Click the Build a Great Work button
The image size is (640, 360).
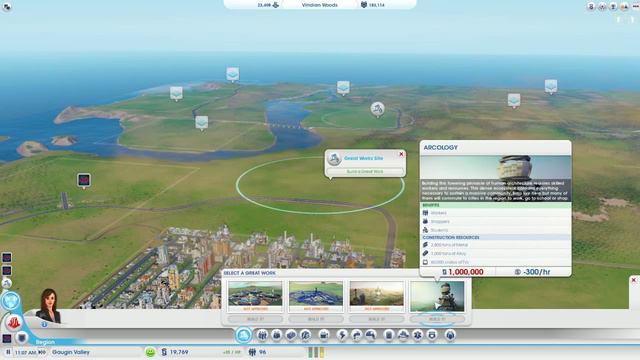365,171
